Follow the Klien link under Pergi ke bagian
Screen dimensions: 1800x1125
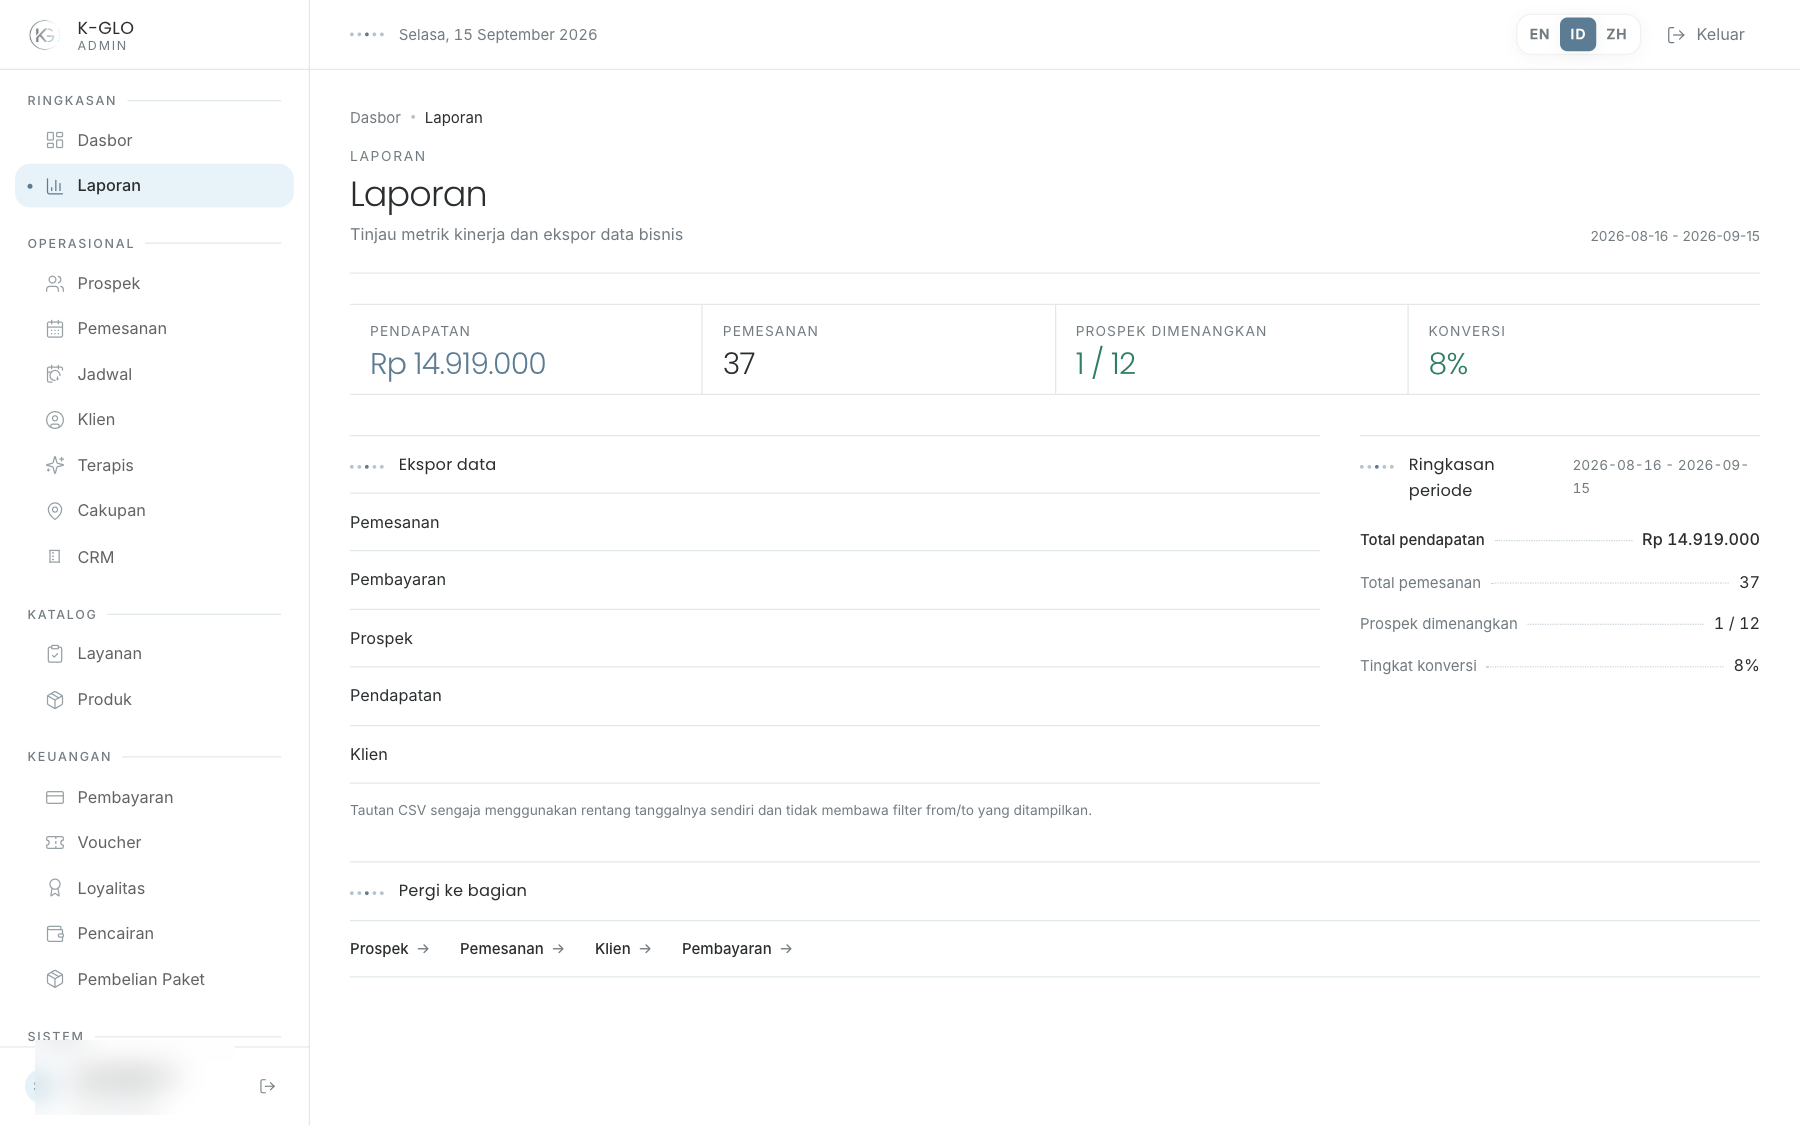pos(623,949)
